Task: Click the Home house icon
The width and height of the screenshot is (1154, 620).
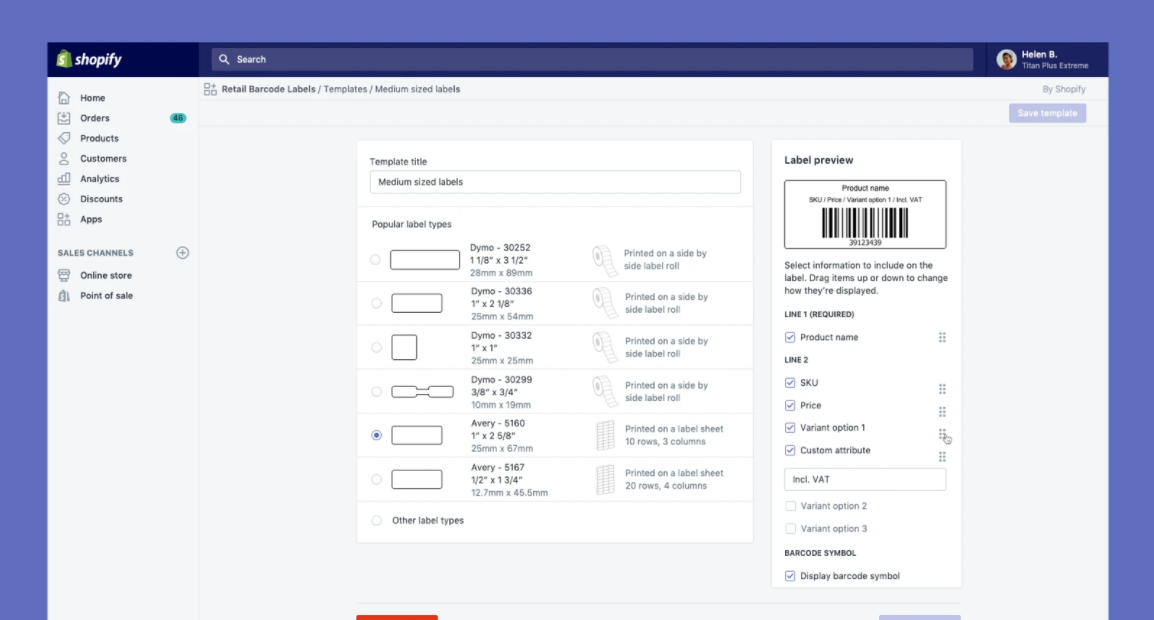Action: 64,98
